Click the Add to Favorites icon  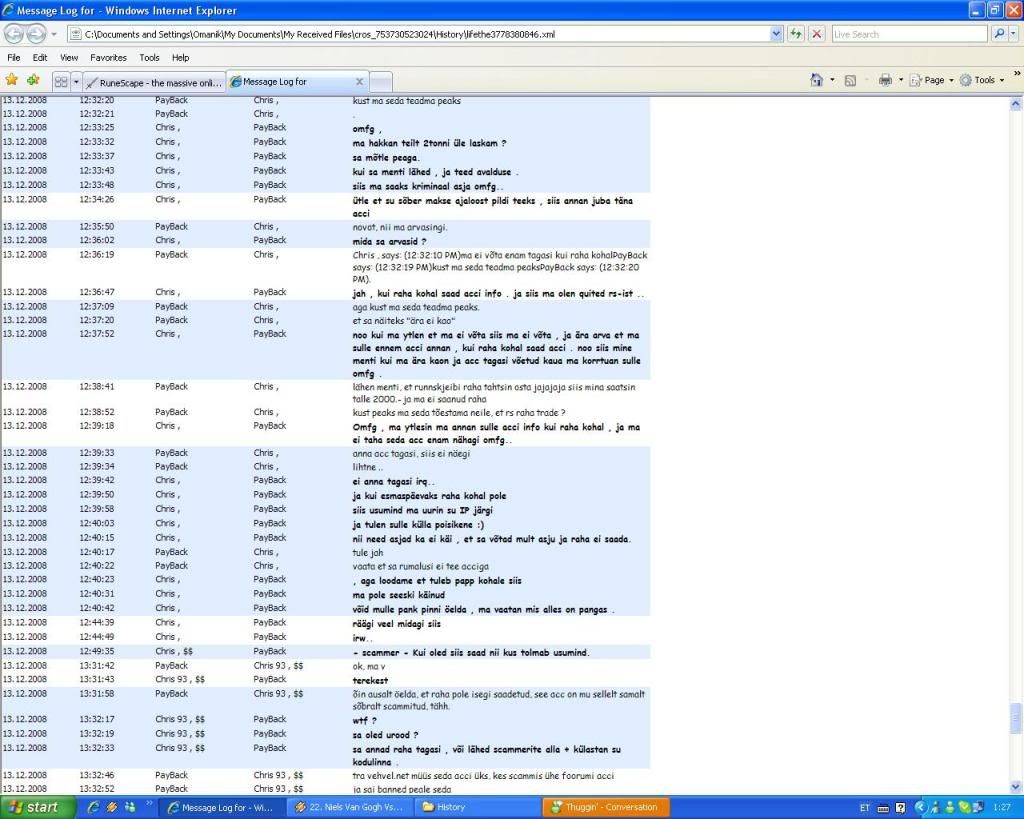[34, 80]
